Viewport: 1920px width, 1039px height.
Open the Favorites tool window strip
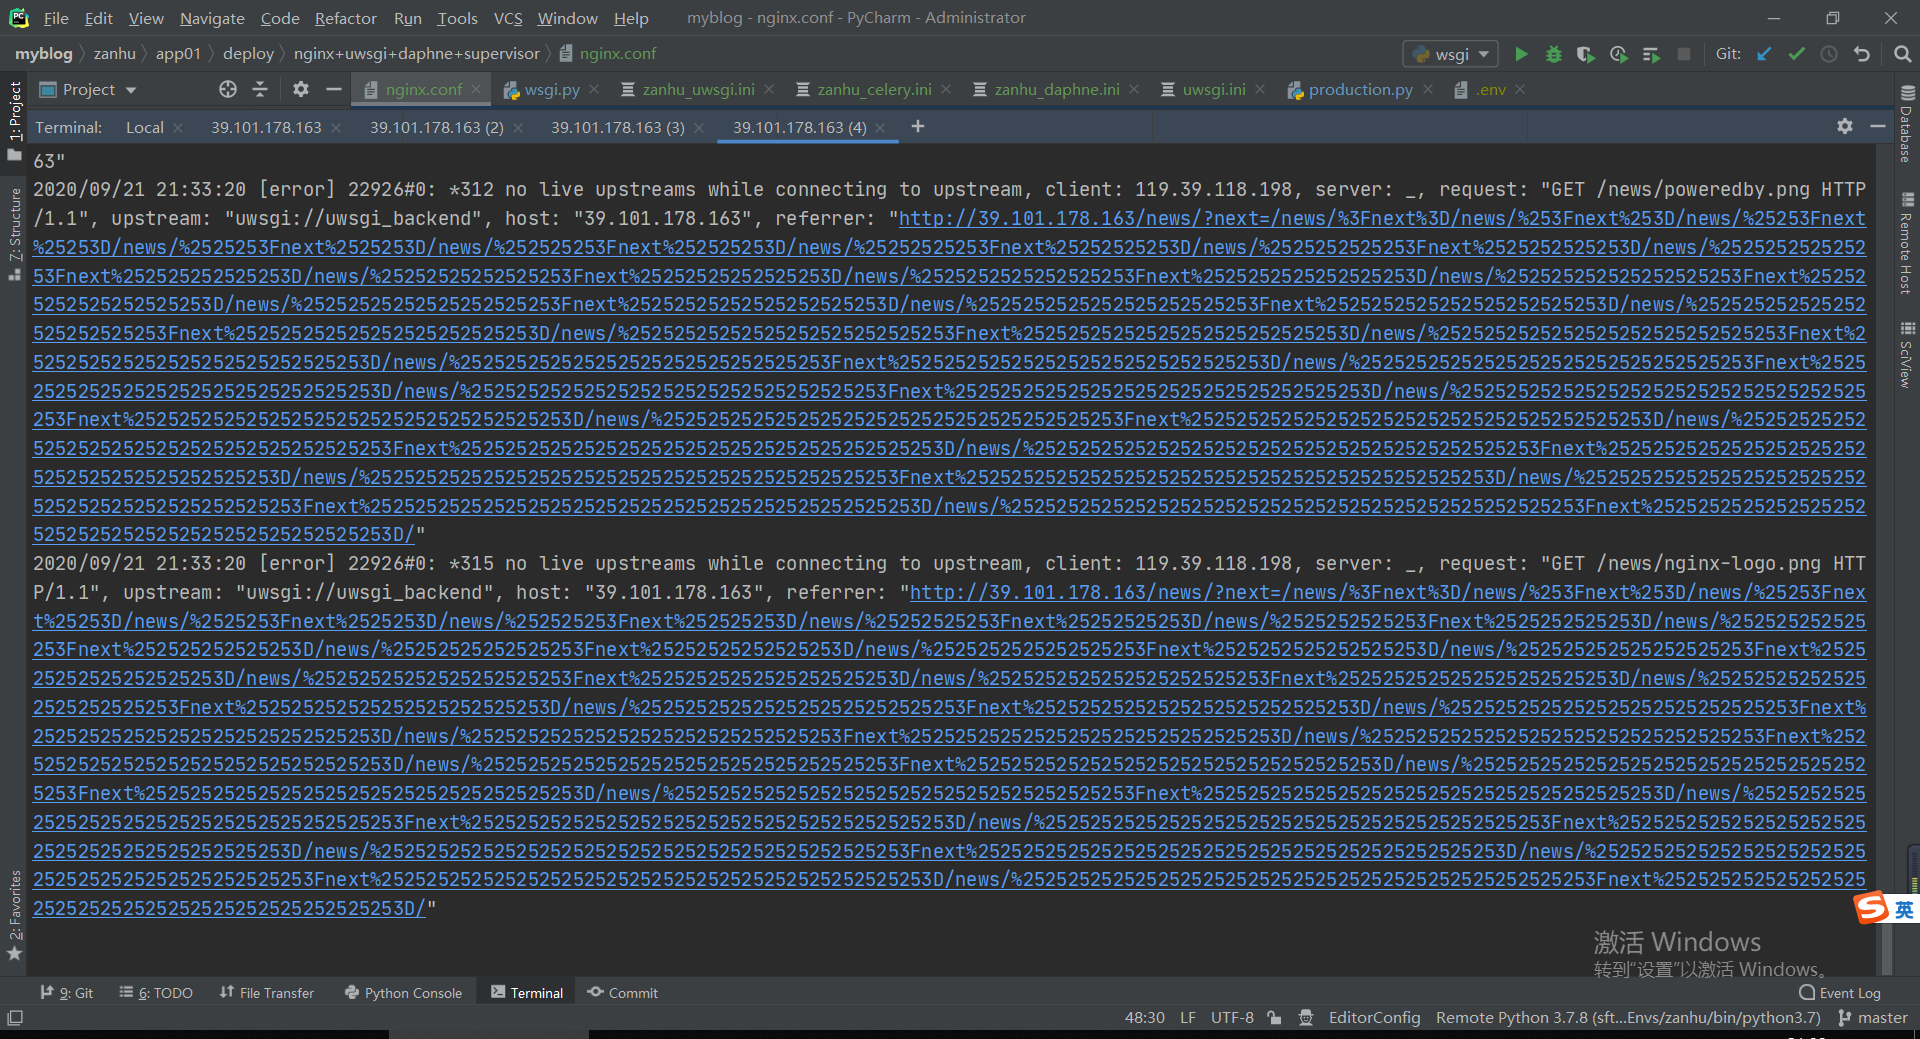tap(15, 916)
